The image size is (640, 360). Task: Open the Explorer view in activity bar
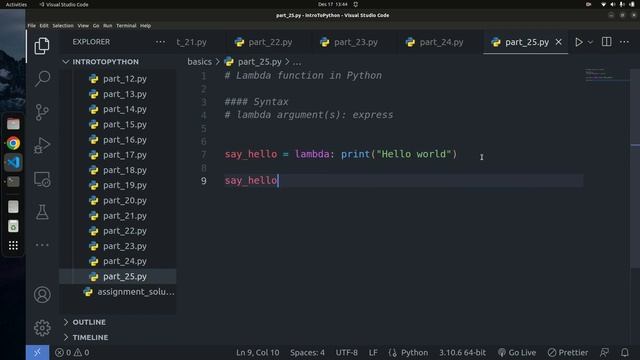[x=42, y=46]
